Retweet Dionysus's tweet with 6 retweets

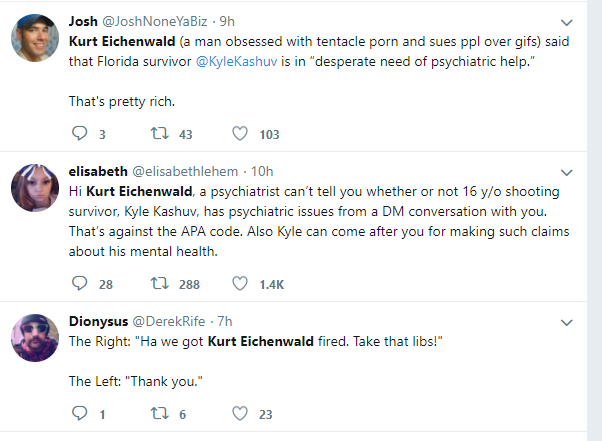pos(159,413)
